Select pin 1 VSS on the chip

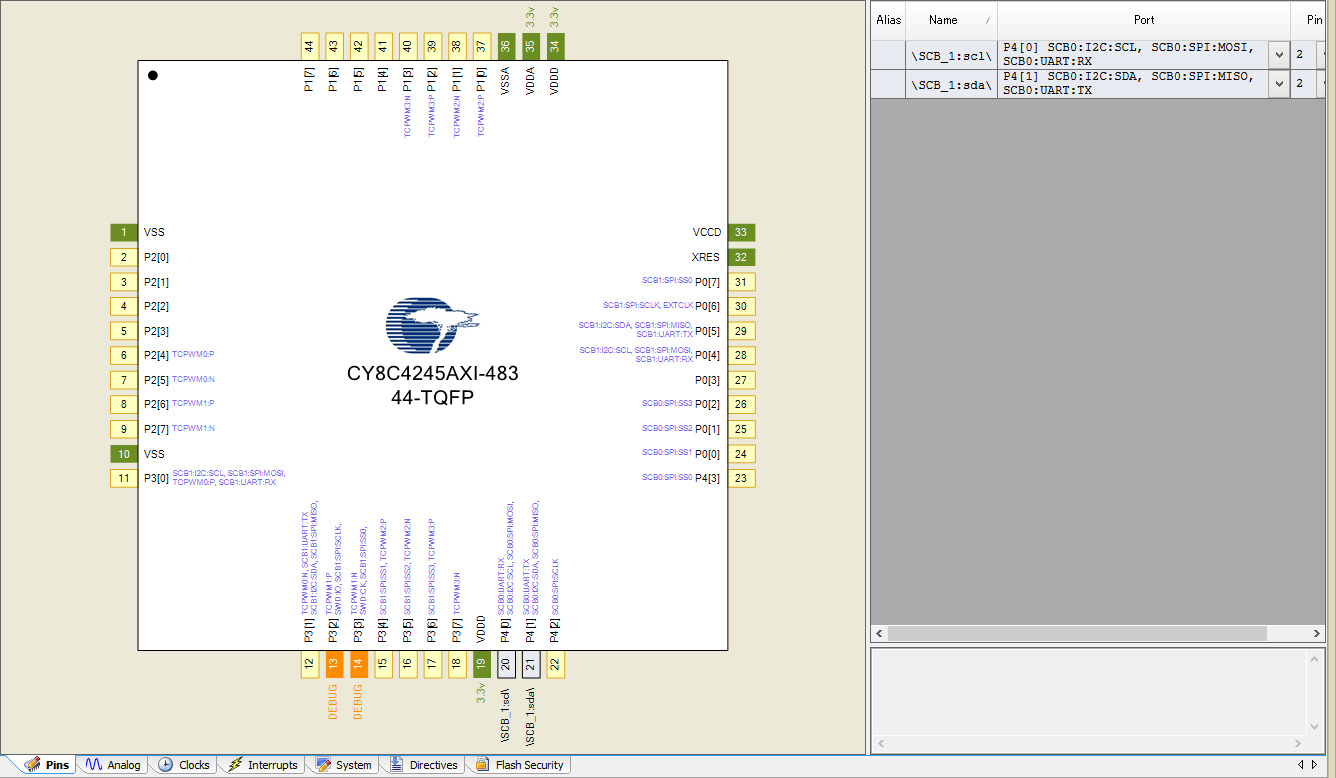click(124, 232)
